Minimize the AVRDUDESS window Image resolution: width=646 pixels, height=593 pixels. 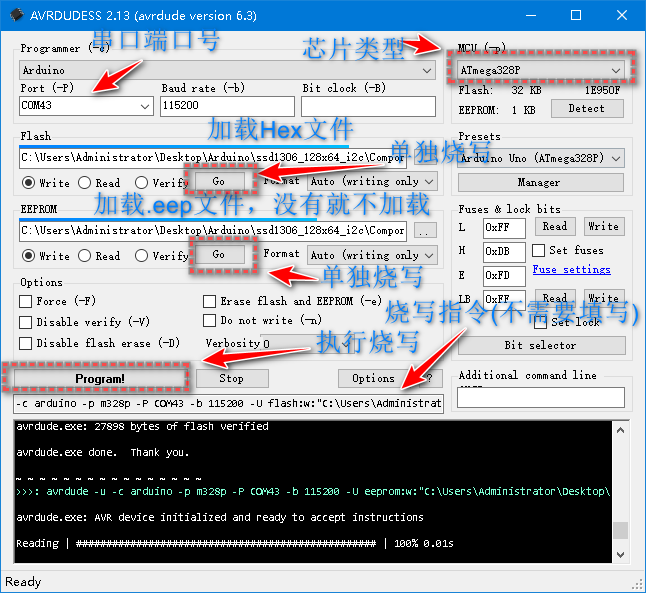[x=531, y=15]
